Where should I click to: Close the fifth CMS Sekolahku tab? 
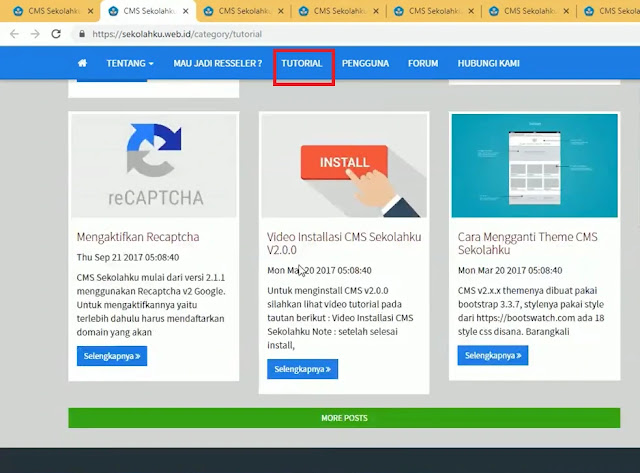point(471,11)
